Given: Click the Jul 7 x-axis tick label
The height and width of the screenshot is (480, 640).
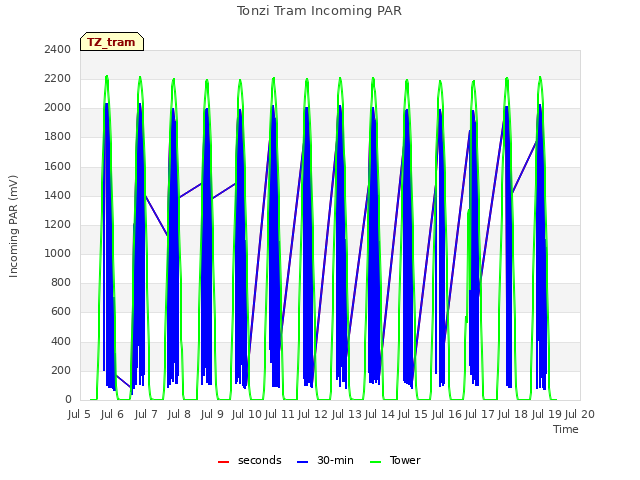Looking at the screenshot, I should coord(146,414).
